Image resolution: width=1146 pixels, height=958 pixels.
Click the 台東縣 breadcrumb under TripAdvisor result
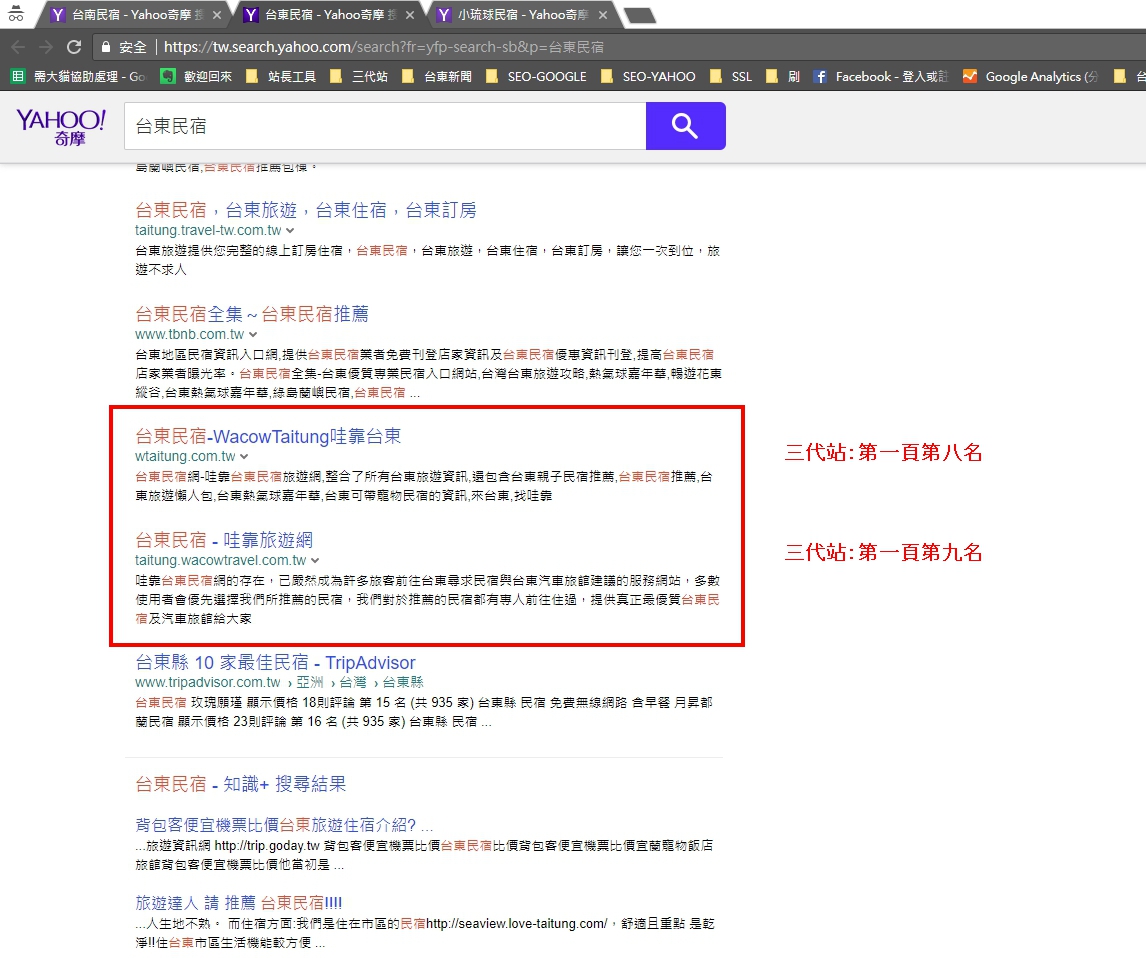403,683
